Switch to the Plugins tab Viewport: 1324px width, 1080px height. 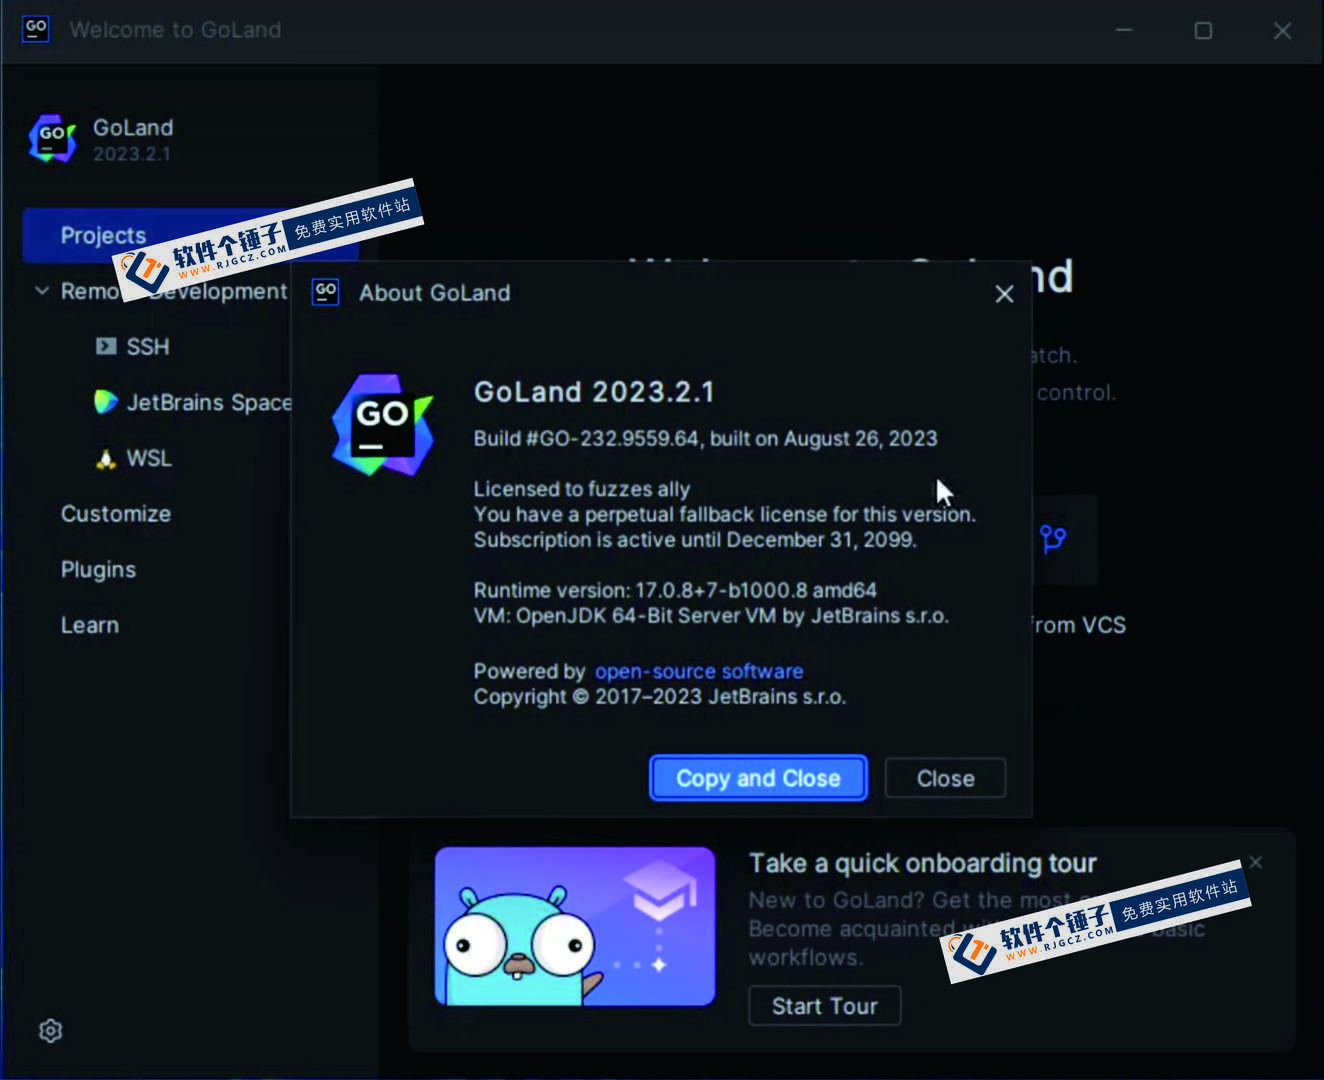tap(98, 570)
